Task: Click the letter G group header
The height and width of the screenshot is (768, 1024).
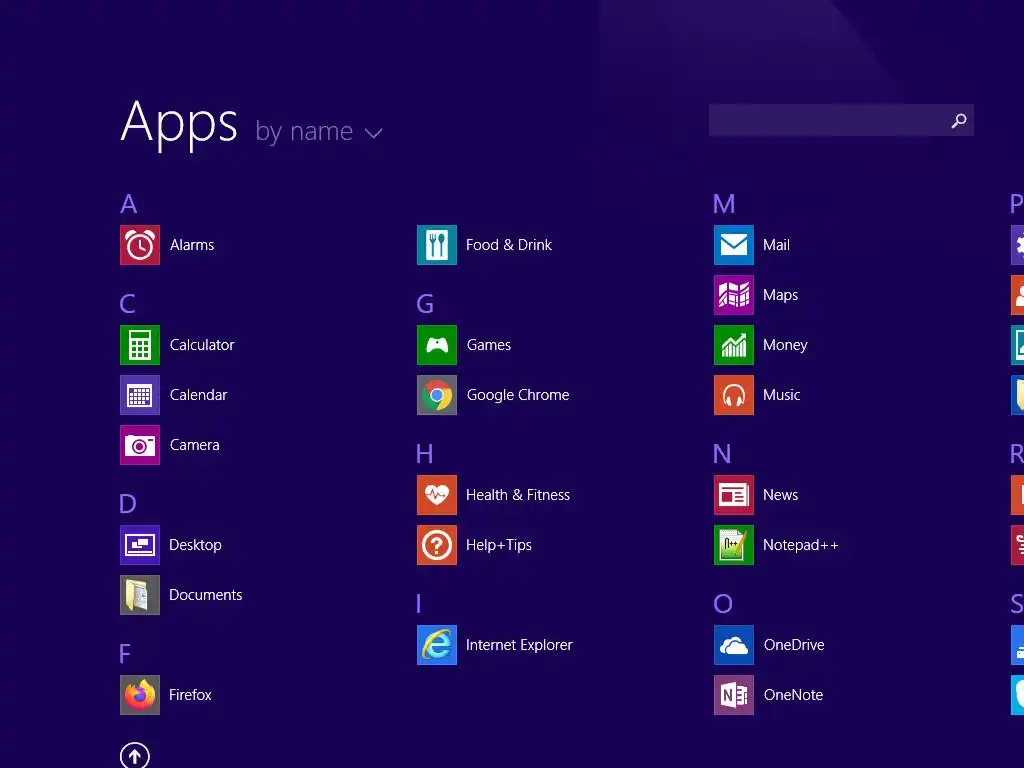Action: pos(425,304)
